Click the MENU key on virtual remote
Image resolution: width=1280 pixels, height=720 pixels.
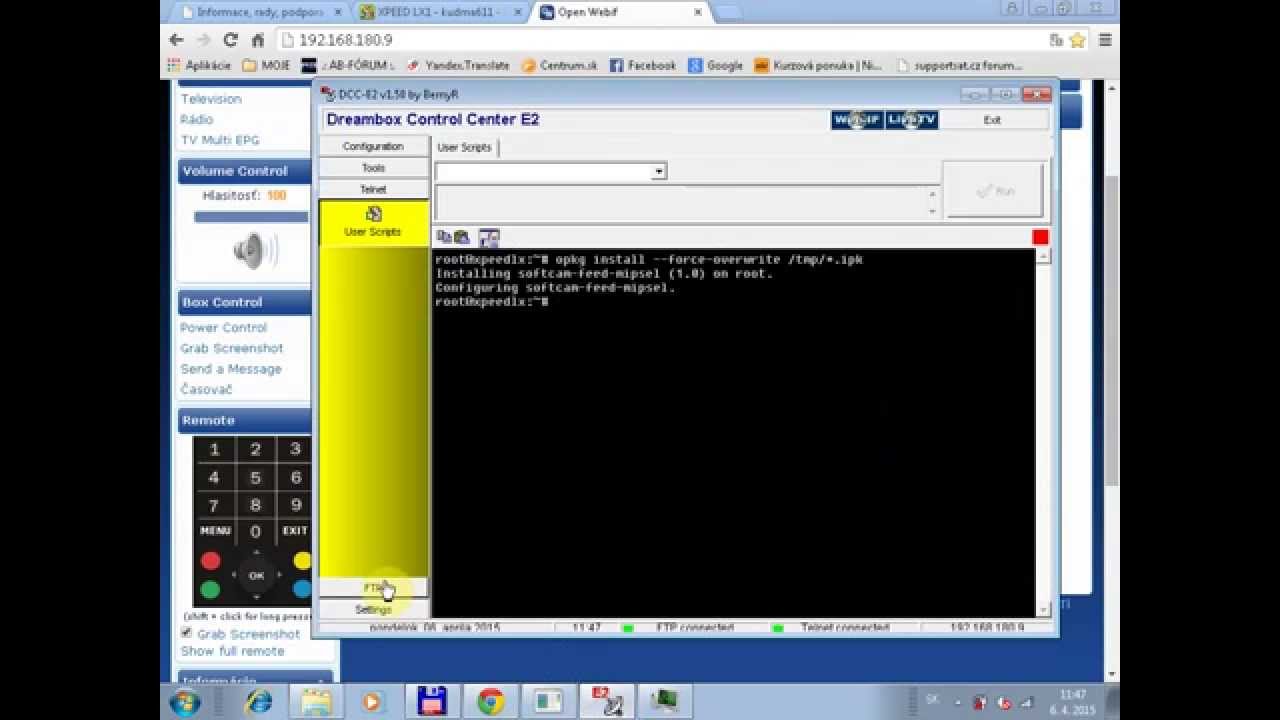tap(215, 531)
